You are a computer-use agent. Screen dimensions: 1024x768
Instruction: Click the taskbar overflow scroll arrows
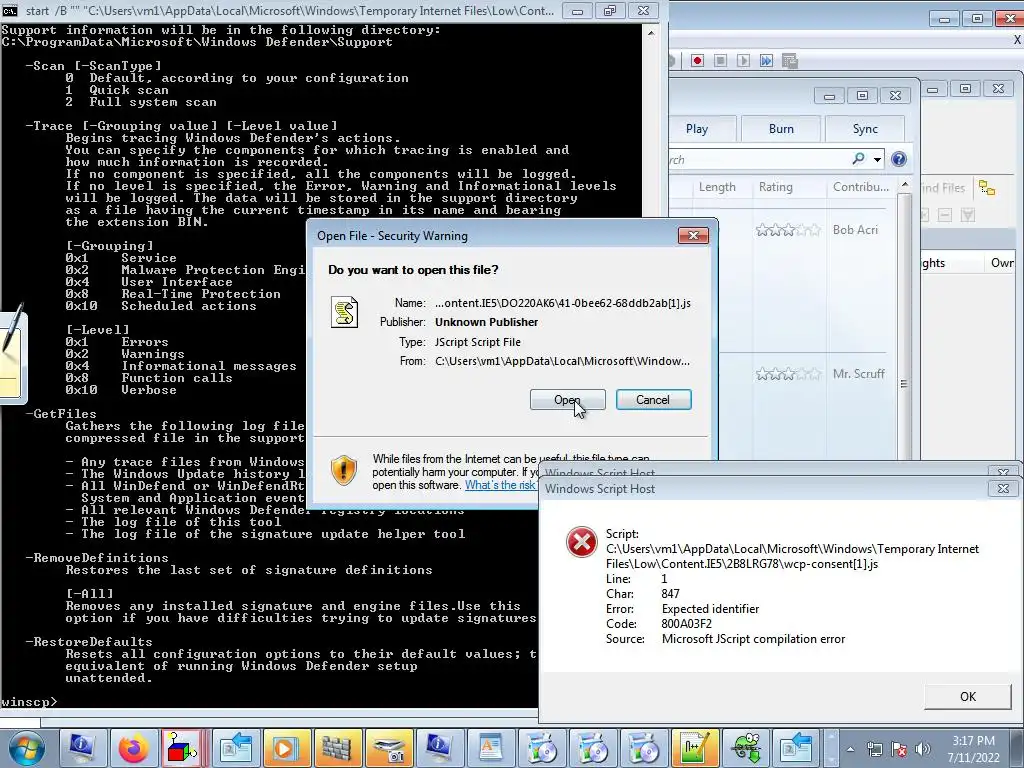[830, 748]
